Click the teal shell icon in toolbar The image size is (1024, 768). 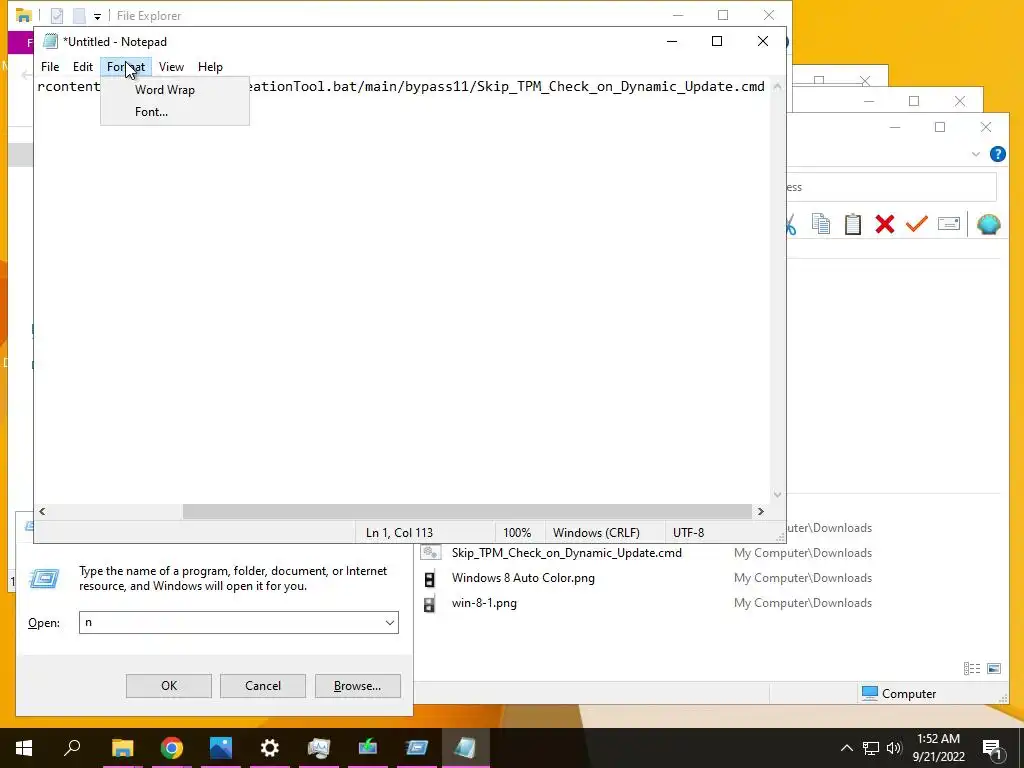[x=989, y=224]
